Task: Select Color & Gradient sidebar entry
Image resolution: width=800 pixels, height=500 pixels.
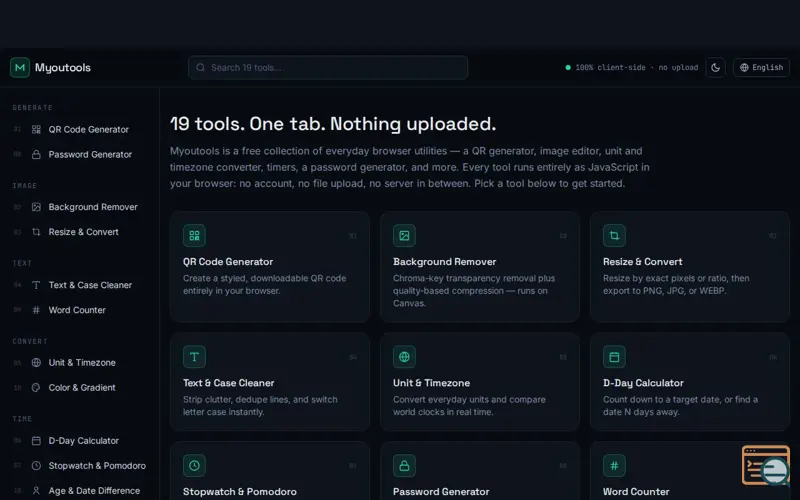Action: (x=80, y=388)
